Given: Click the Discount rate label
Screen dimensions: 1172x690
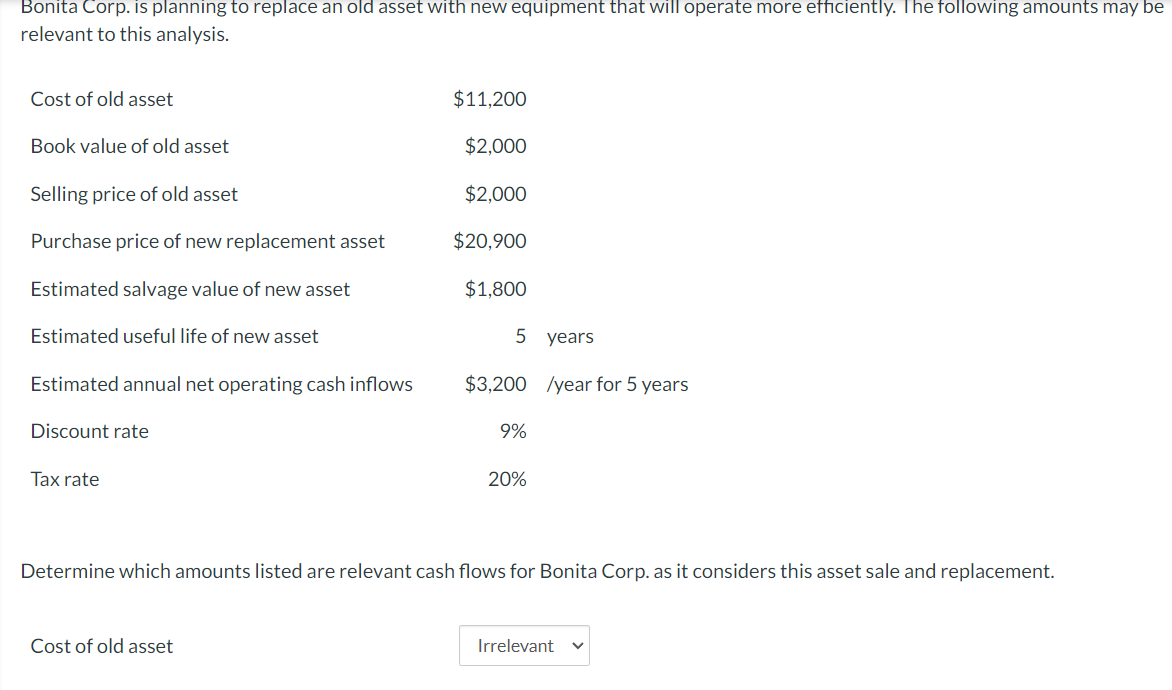Looking at the screenshot, I should [89, 431].
